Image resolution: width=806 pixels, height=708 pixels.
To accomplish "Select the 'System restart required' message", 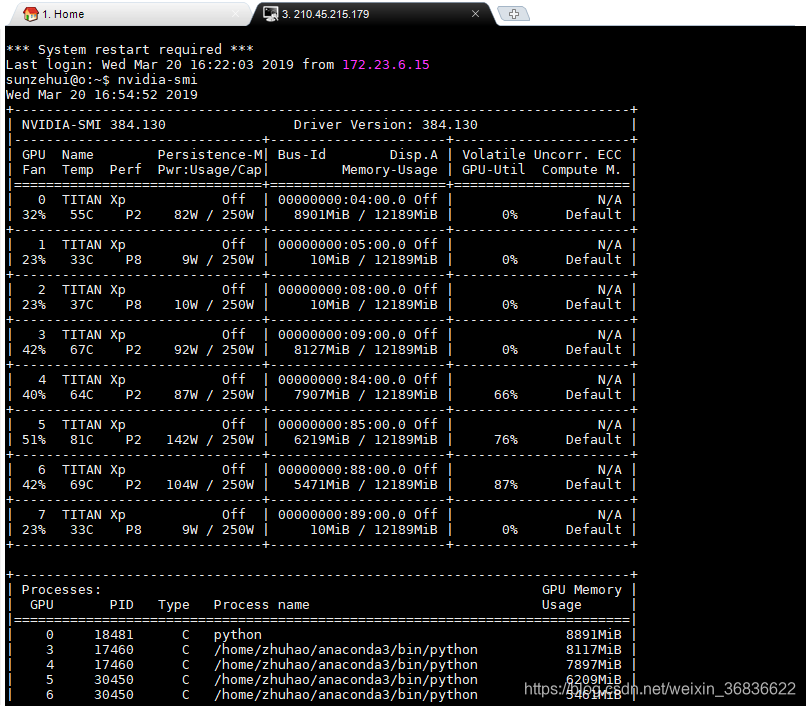I will (x=130, y=50).
